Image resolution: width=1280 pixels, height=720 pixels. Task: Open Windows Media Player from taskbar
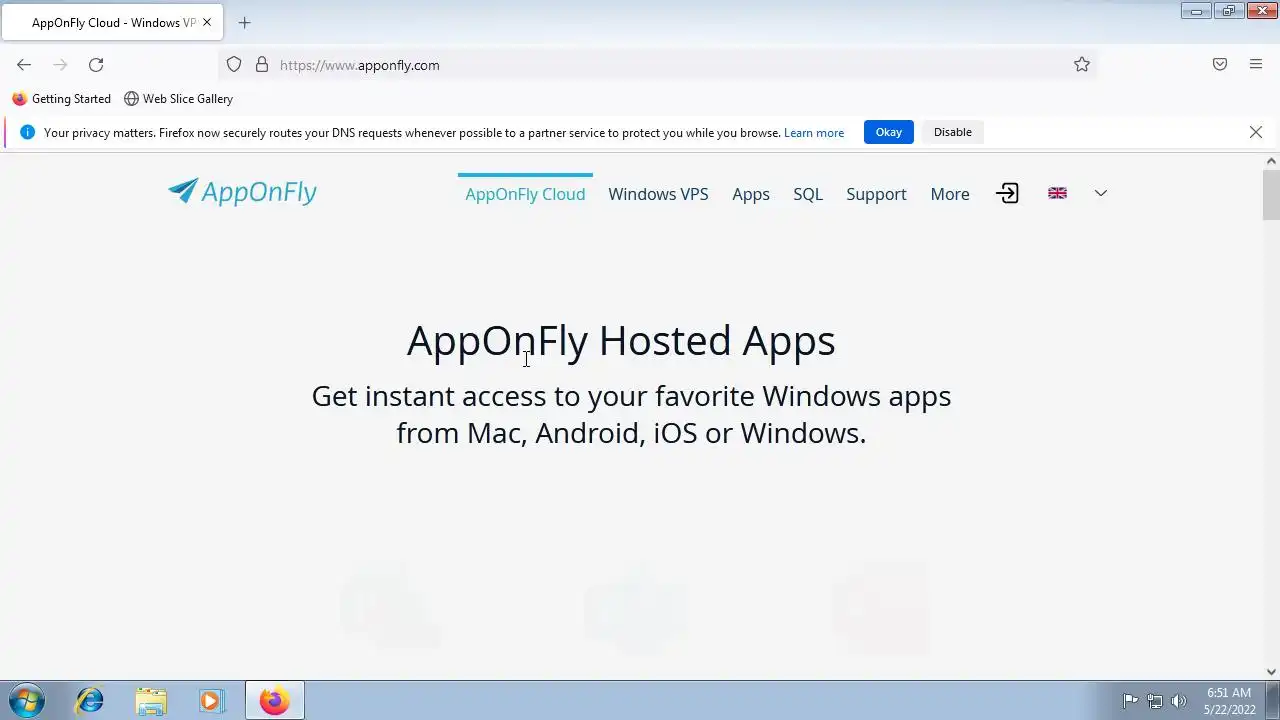[211, 701]
